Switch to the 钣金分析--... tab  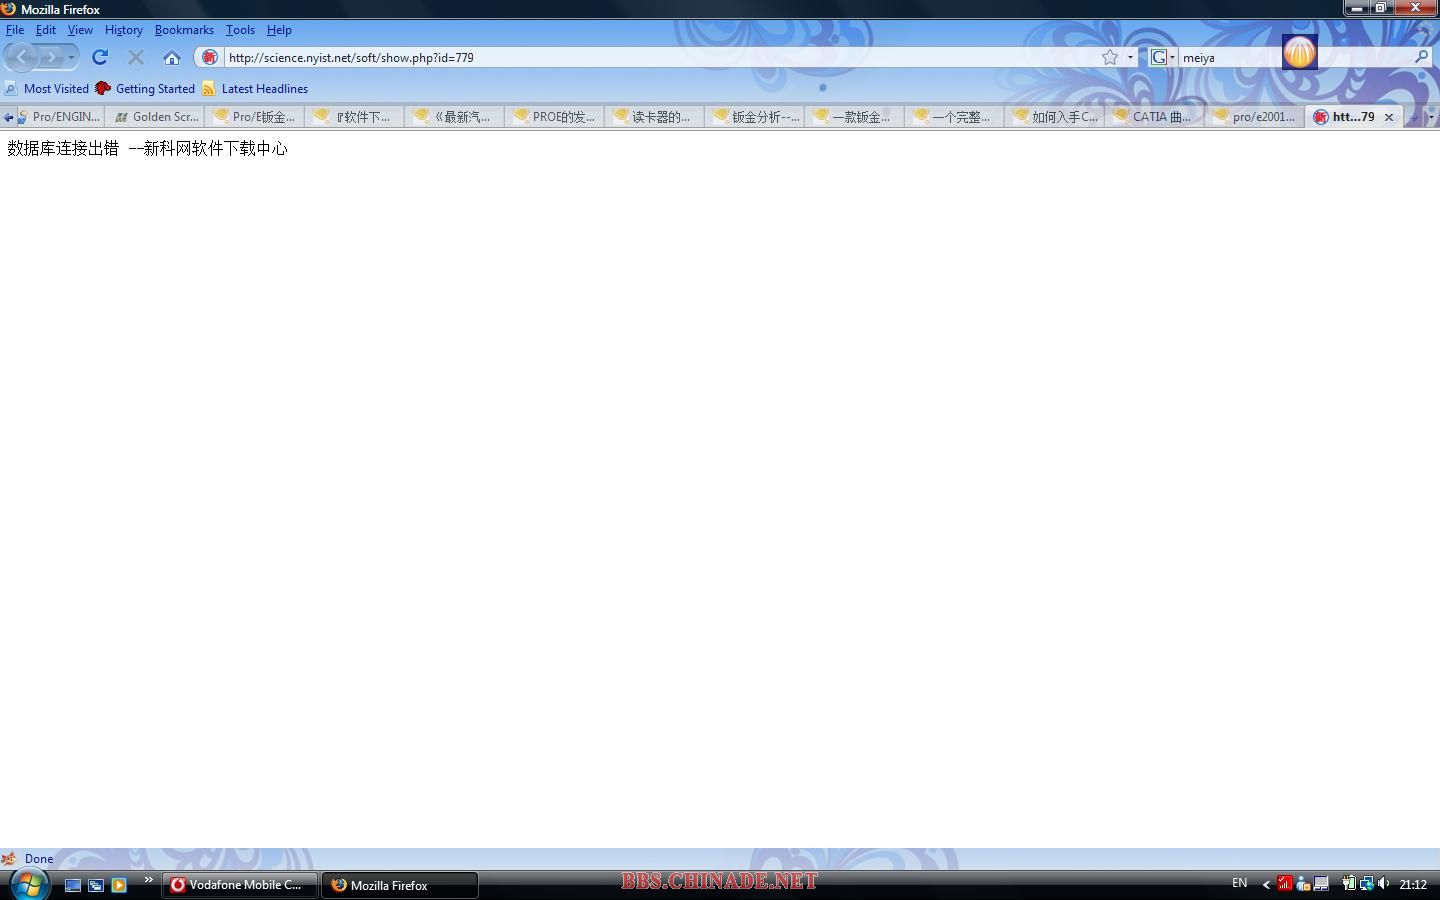point(755,117)
